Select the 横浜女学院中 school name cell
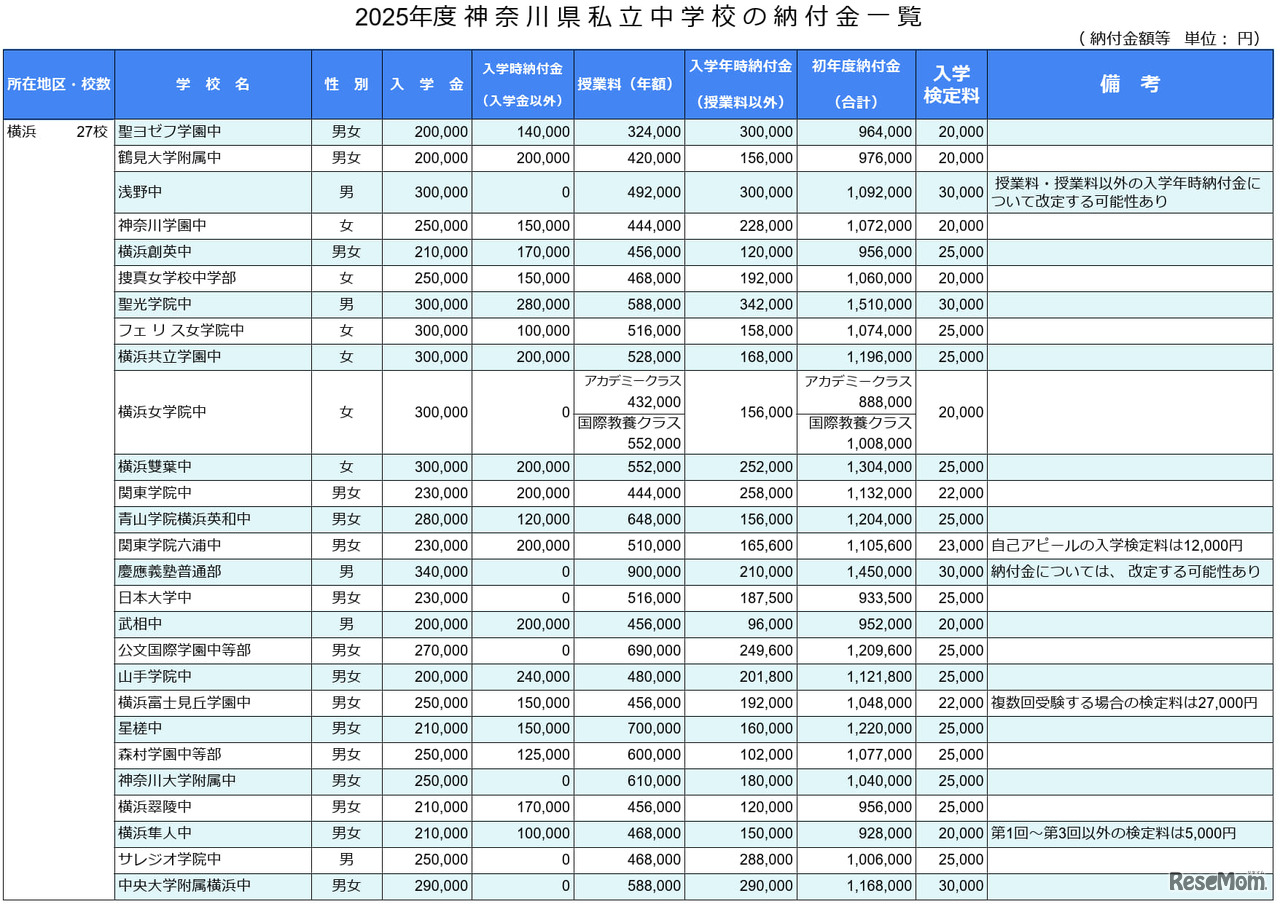 click(x=213, y=412)
